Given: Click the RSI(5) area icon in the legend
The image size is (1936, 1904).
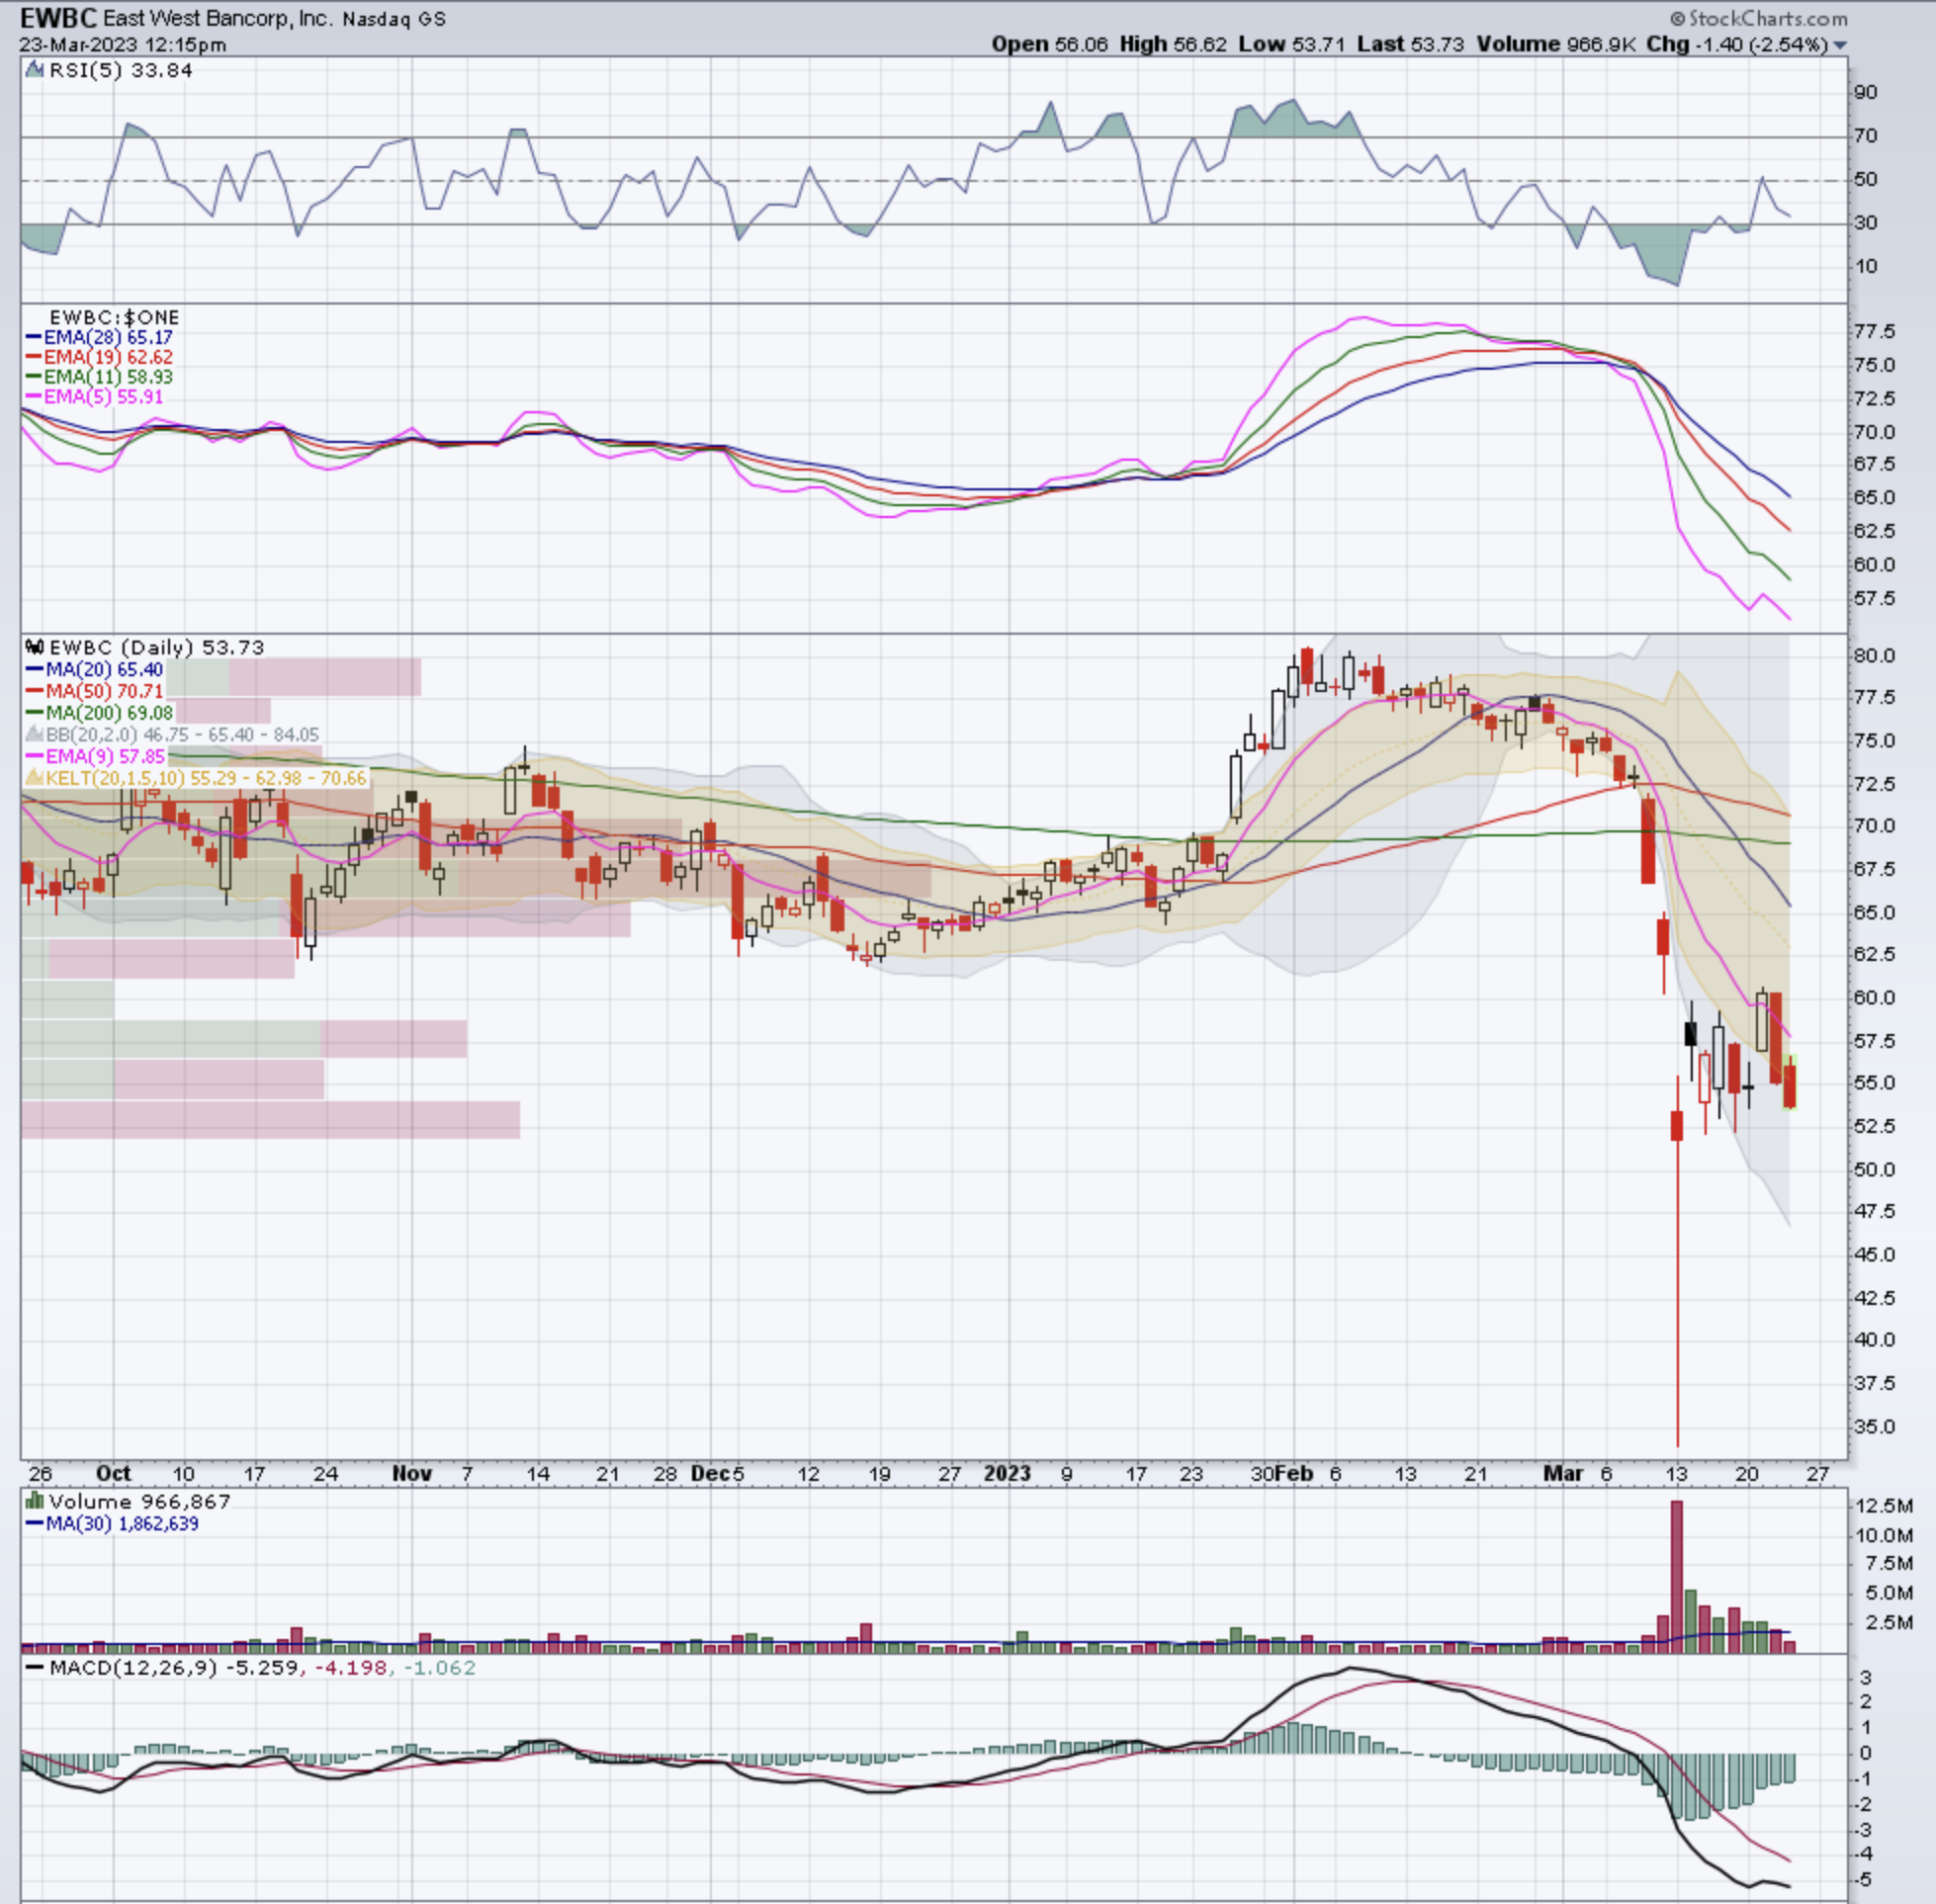Looking at the screenshot, I should coord(35,70).
